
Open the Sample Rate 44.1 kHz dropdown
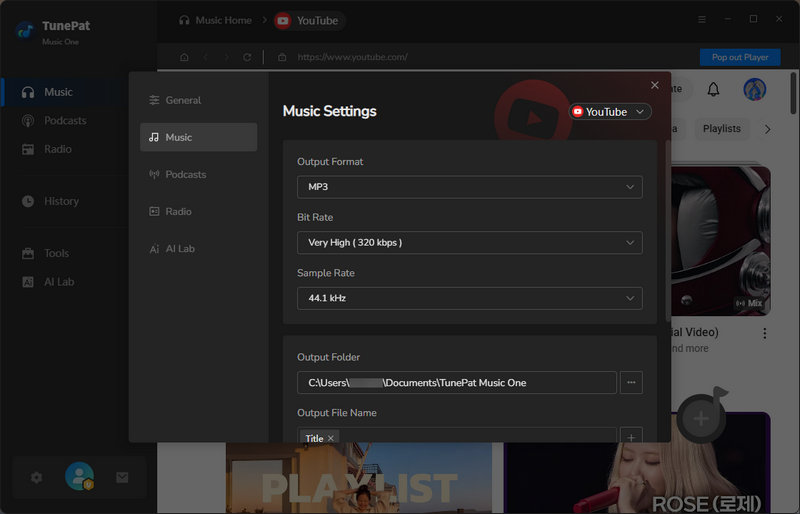[x=469, y=298]
